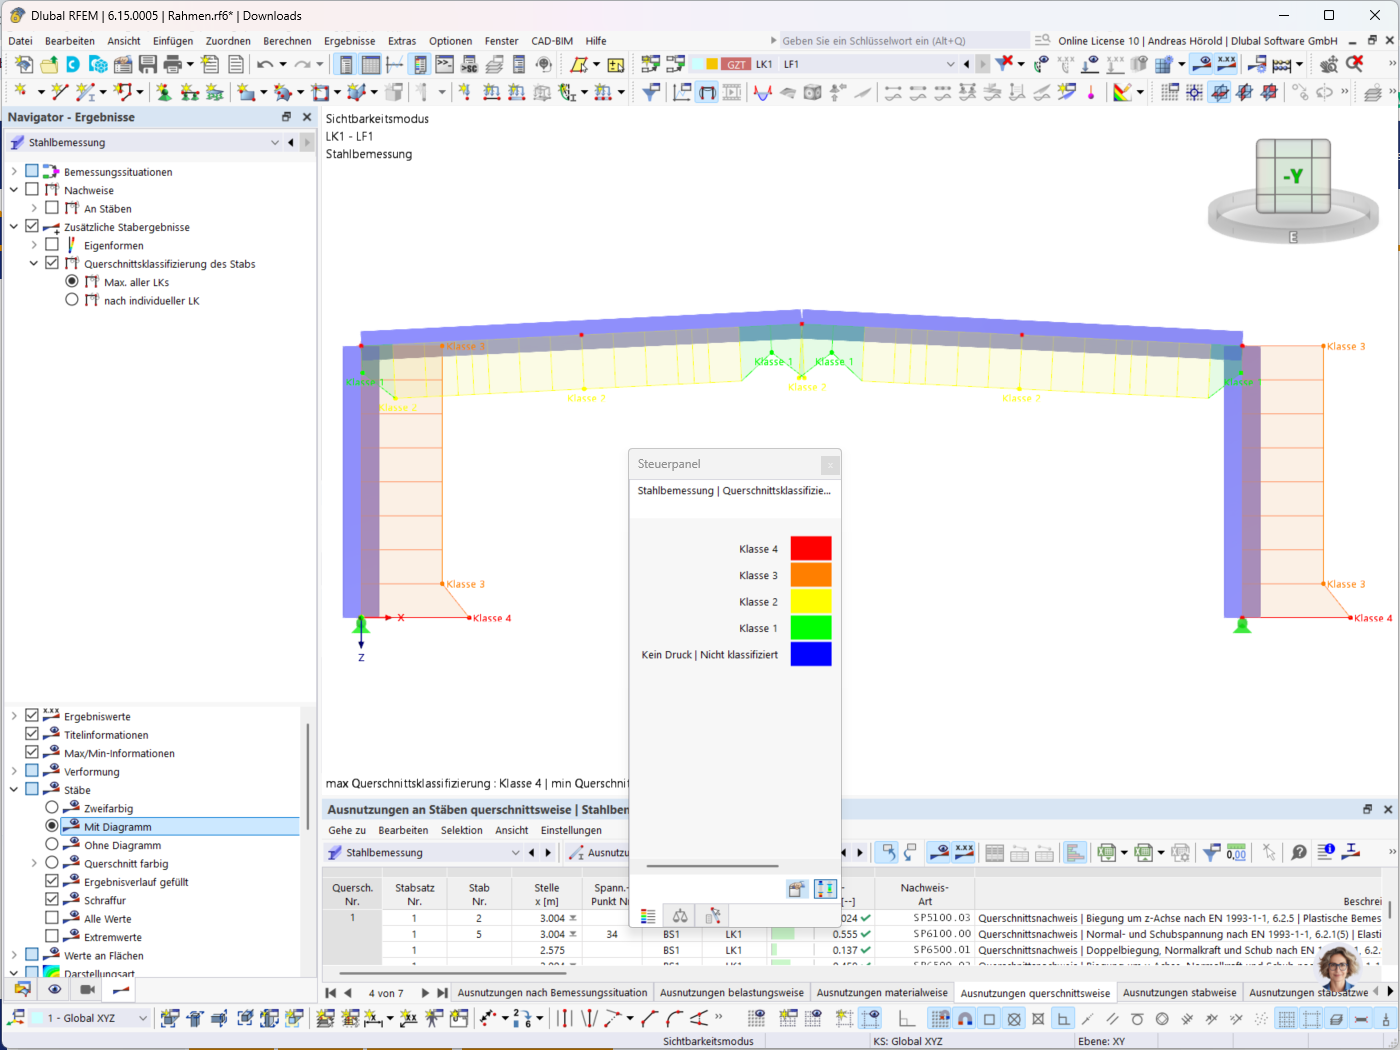Screen dimensions: 1400x1050
Task: Click the view cube -Y face
Action: coord(1293,176)
